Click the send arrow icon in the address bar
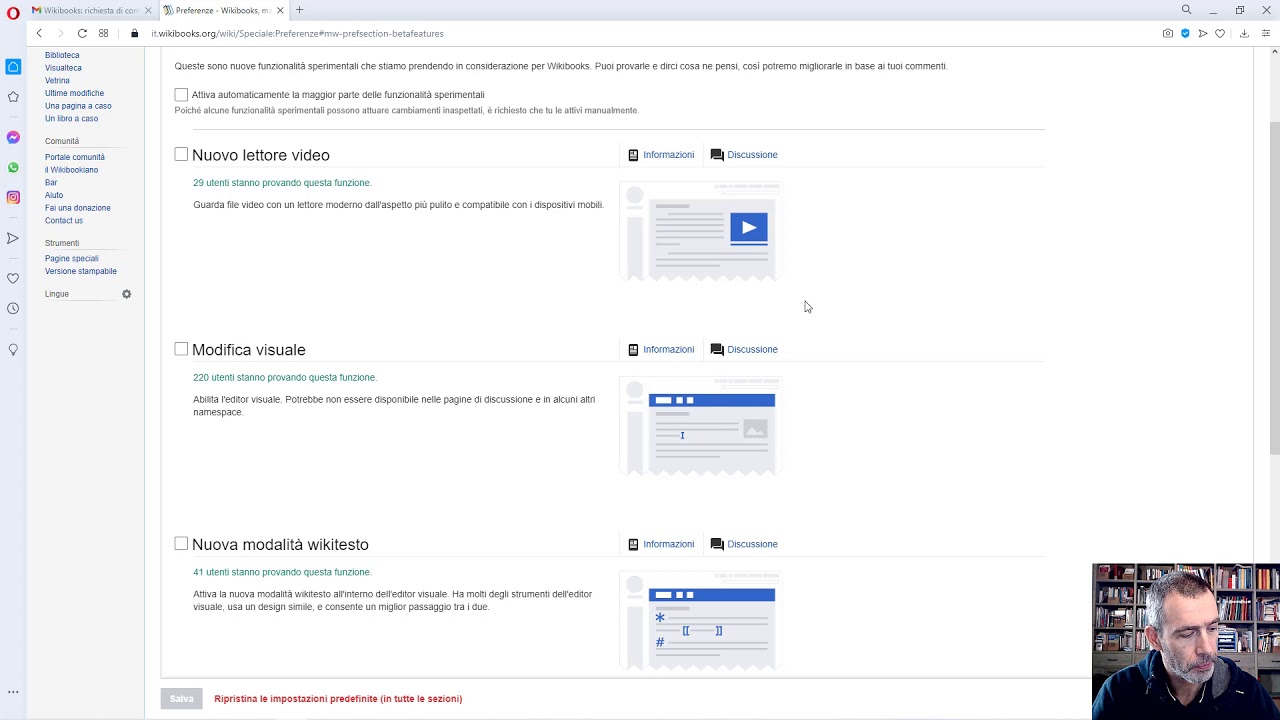This screenshot has width=1280, height=720. click(x=1202, y=33)
